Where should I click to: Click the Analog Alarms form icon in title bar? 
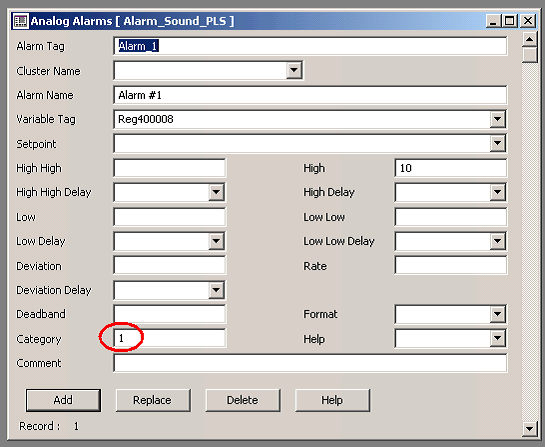tap(21, 22)
